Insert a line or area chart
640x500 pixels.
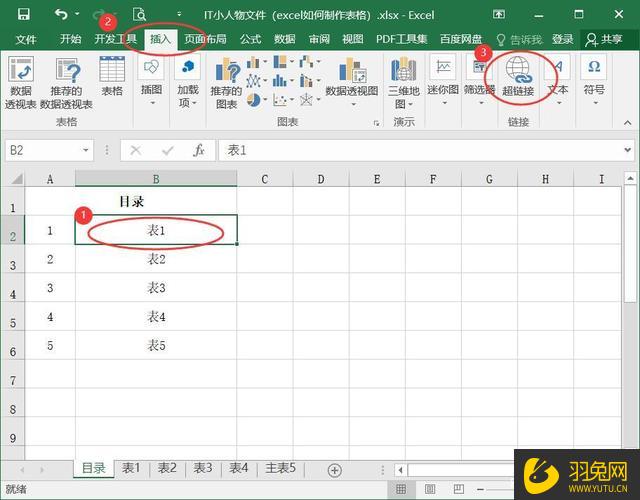pos(257,81)
